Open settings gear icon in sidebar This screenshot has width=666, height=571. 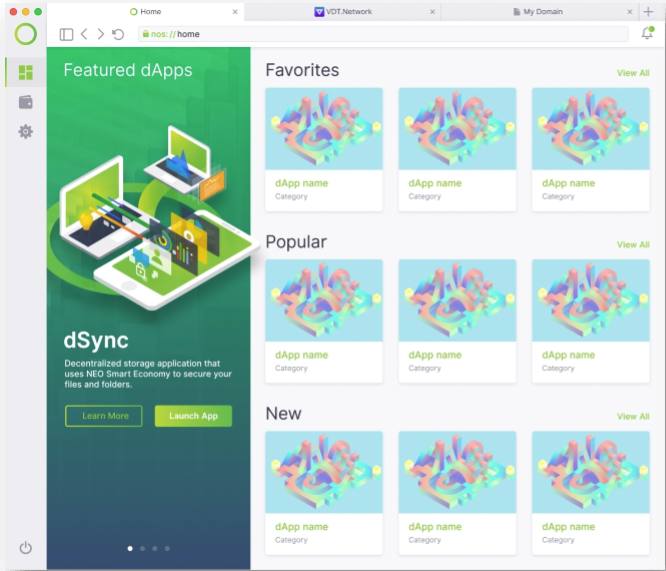[x=25, y=132]
